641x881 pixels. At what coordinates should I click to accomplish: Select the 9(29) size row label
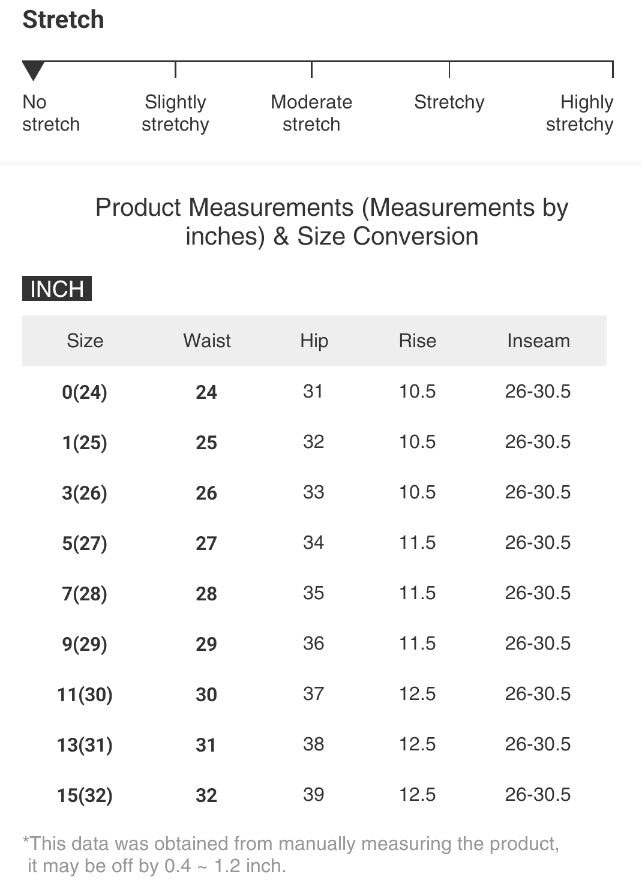pos(85,644)
